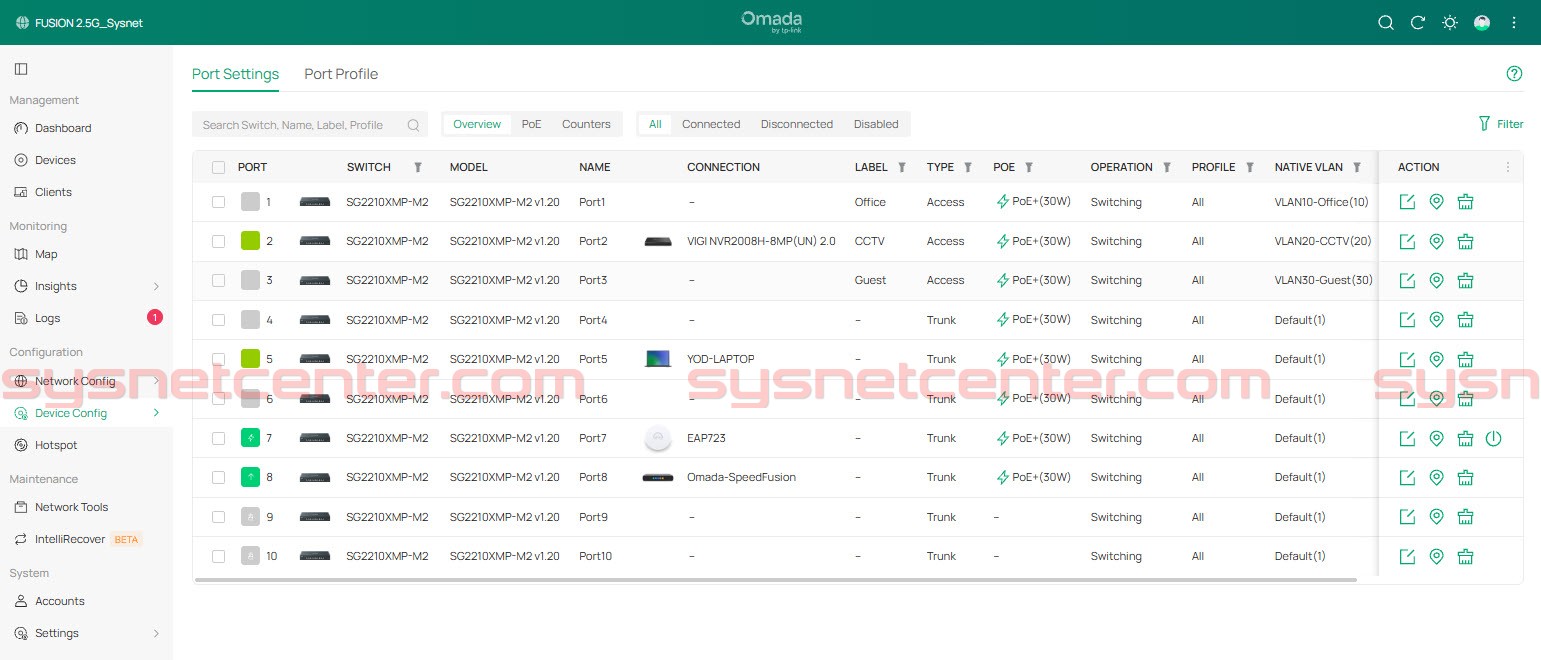
Task: Click the column settings dots in ACTION header
Action: coord(1508,167)
